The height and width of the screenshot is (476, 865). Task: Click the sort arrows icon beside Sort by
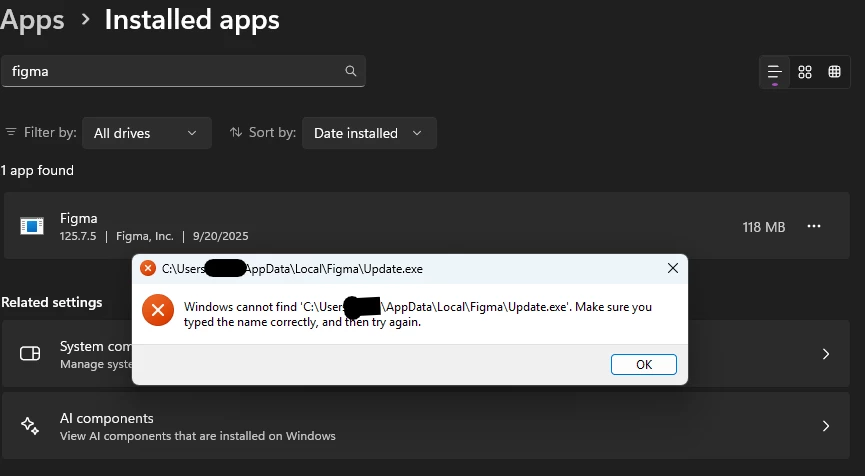pos(236,132)
